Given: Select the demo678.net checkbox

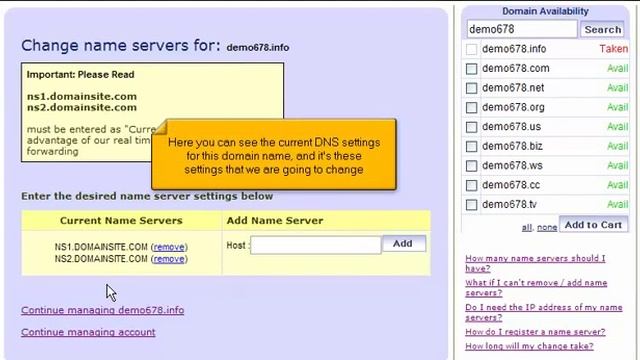Looking at the screenshot, I should [471, 88].
